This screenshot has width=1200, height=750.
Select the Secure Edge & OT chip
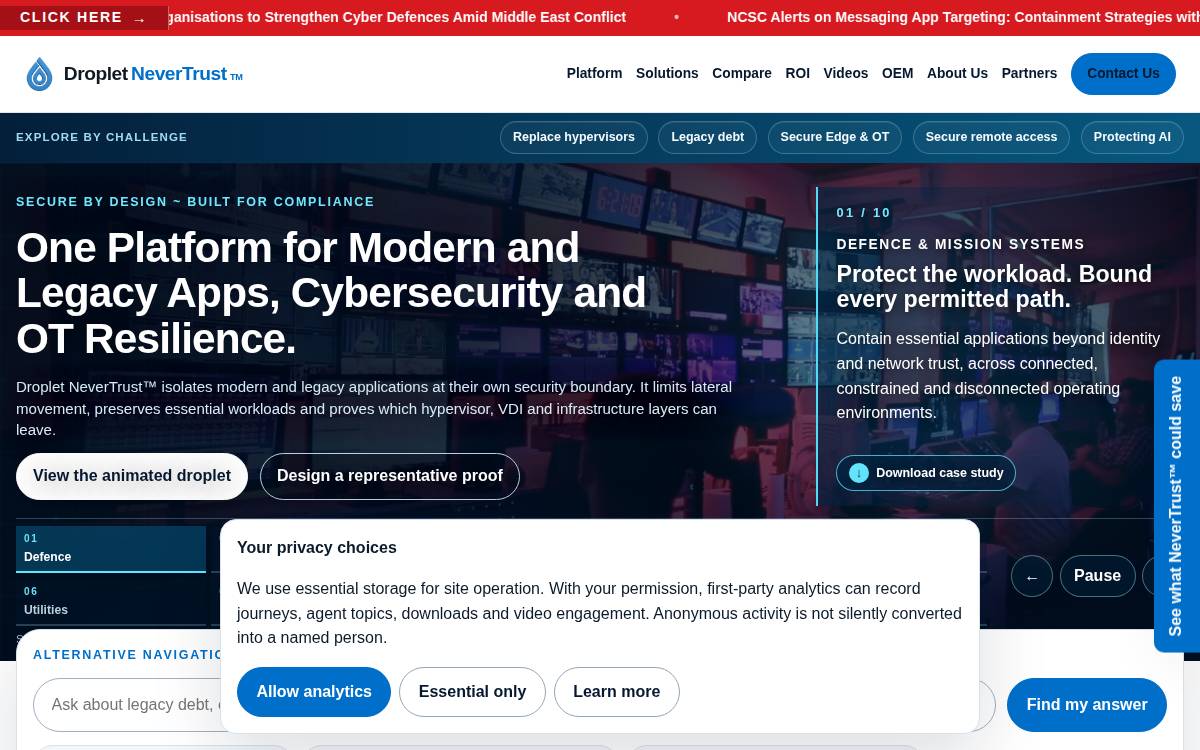coord(835,137)
